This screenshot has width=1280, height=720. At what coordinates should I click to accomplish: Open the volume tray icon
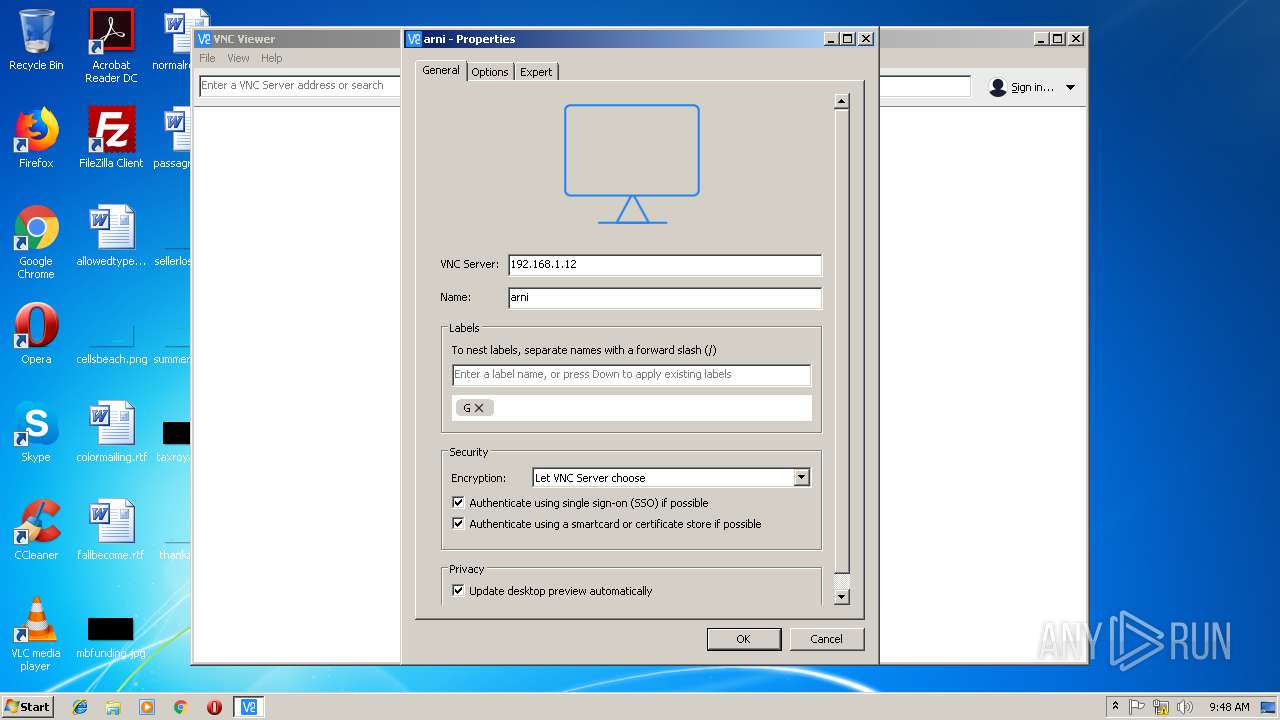pos(1185,707)
